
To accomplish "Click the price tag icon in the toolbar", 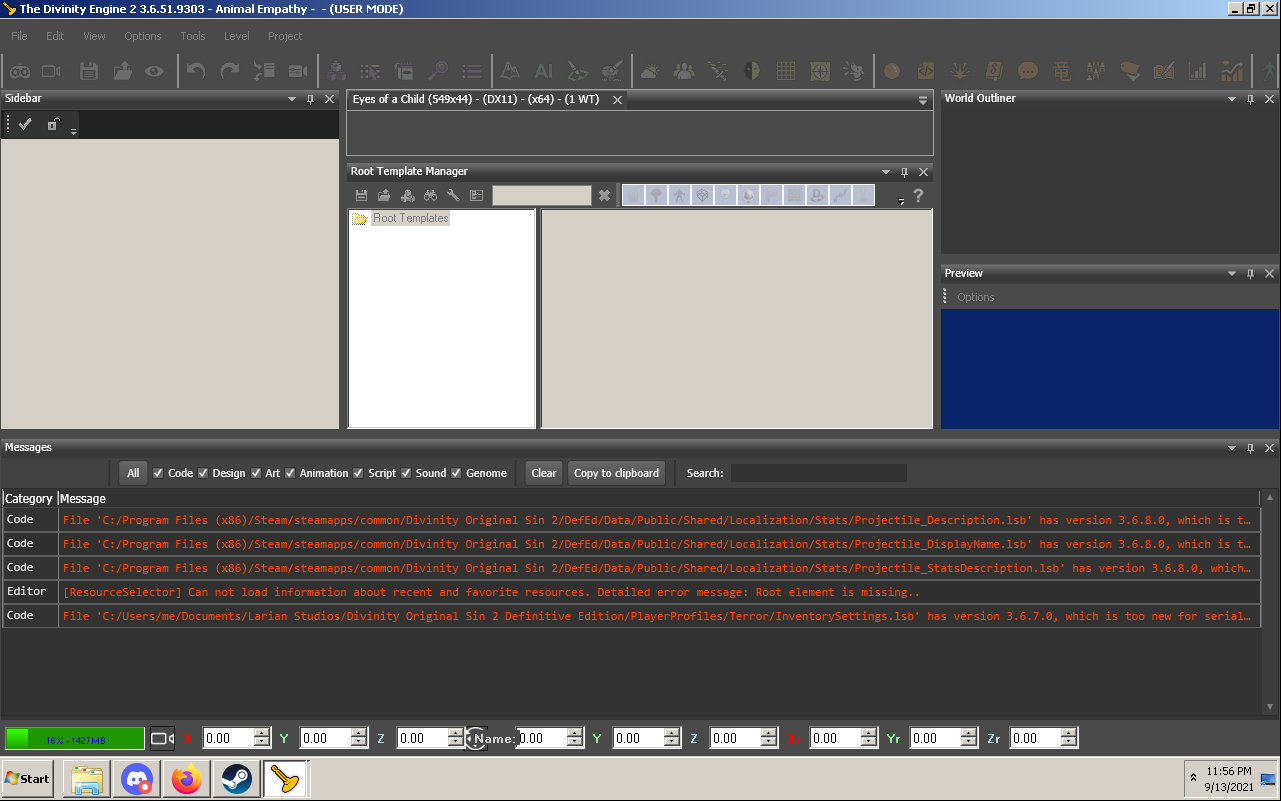I will pyautogui.click(x=1130, y=71).
